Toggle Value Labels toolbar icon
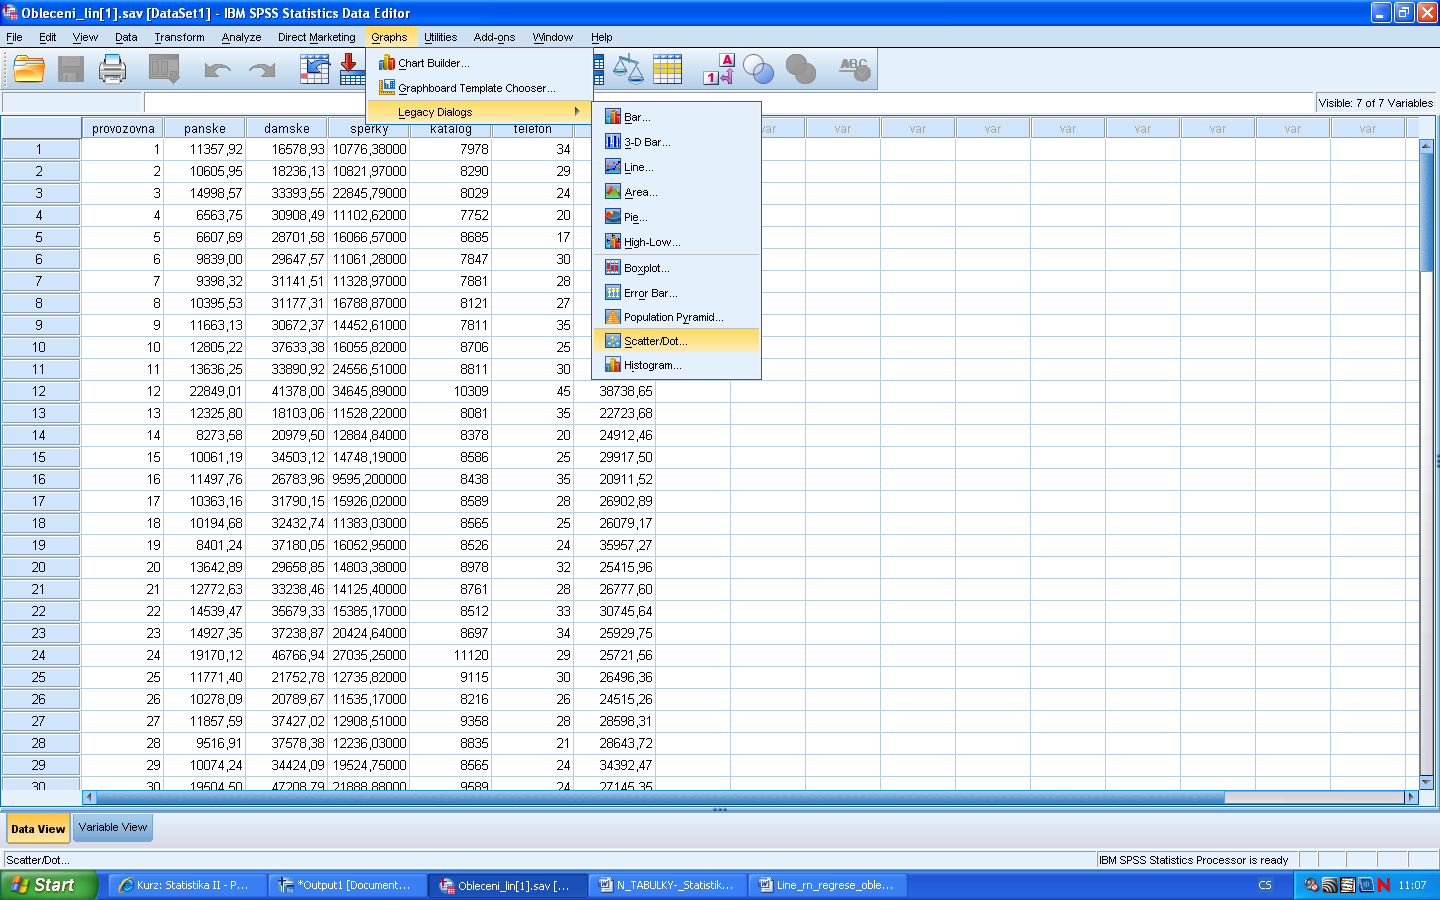The image size is (1440, 900). 719,69
